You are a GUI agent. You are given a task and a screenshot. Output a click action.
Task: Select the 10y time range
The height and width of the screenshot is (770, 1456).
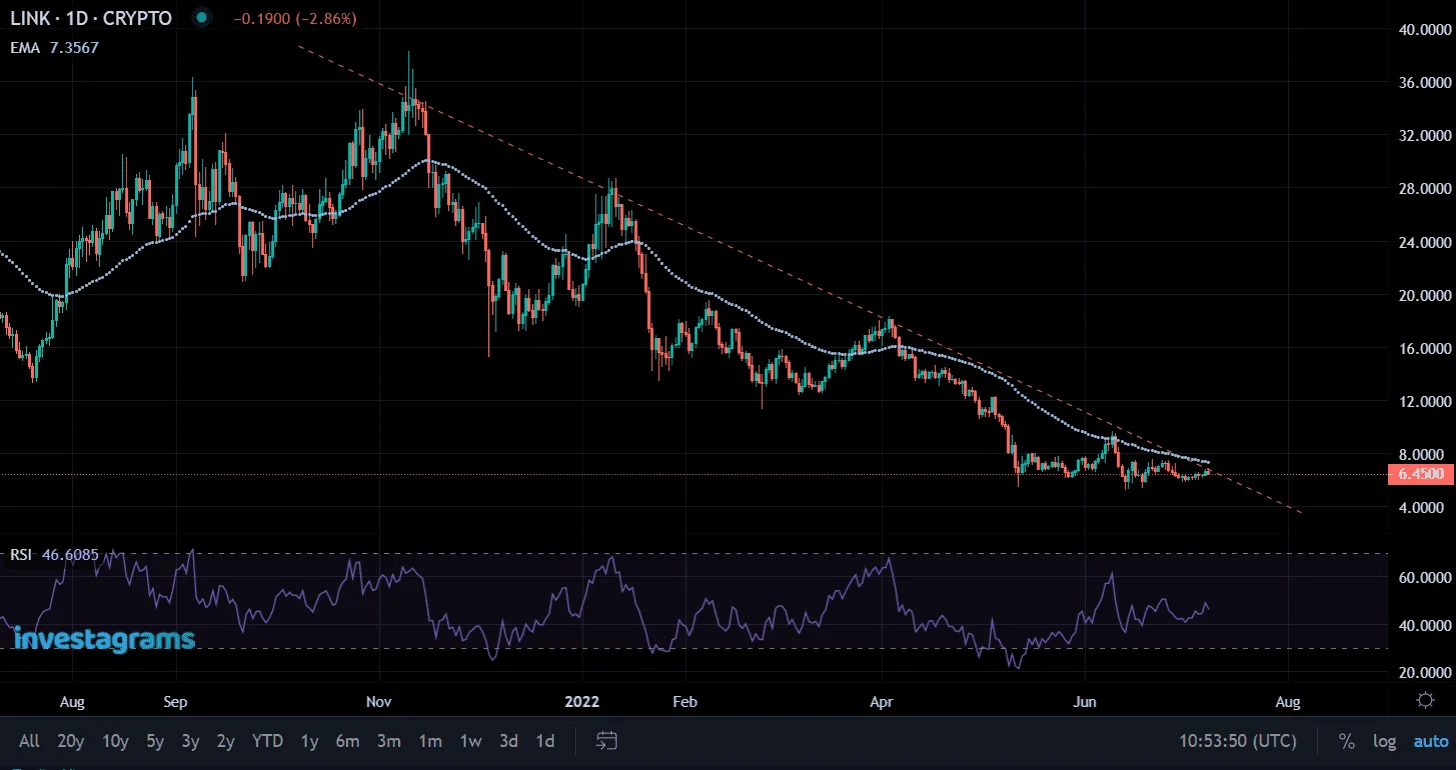point(115,741)
